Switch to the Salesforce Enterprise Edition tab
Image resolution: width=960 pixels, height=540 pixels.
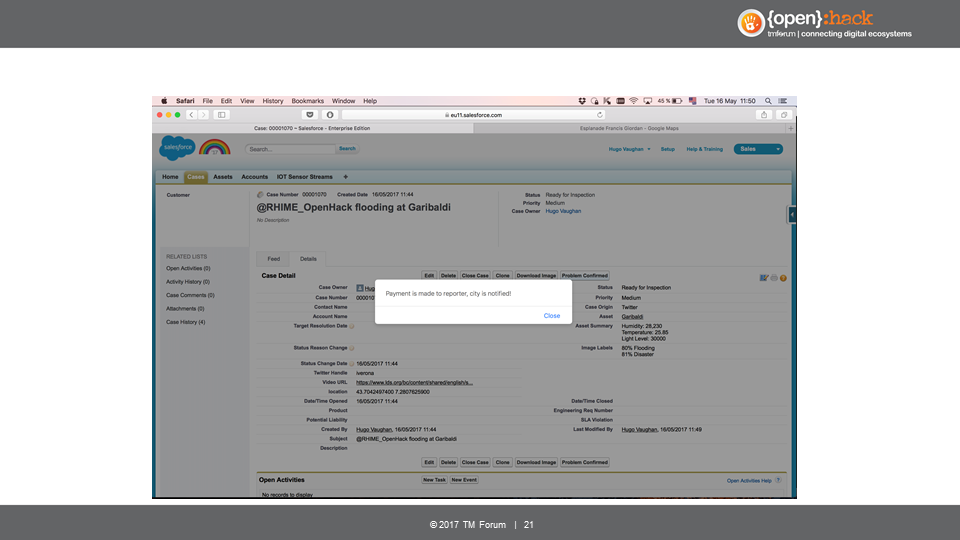point(312,129)
